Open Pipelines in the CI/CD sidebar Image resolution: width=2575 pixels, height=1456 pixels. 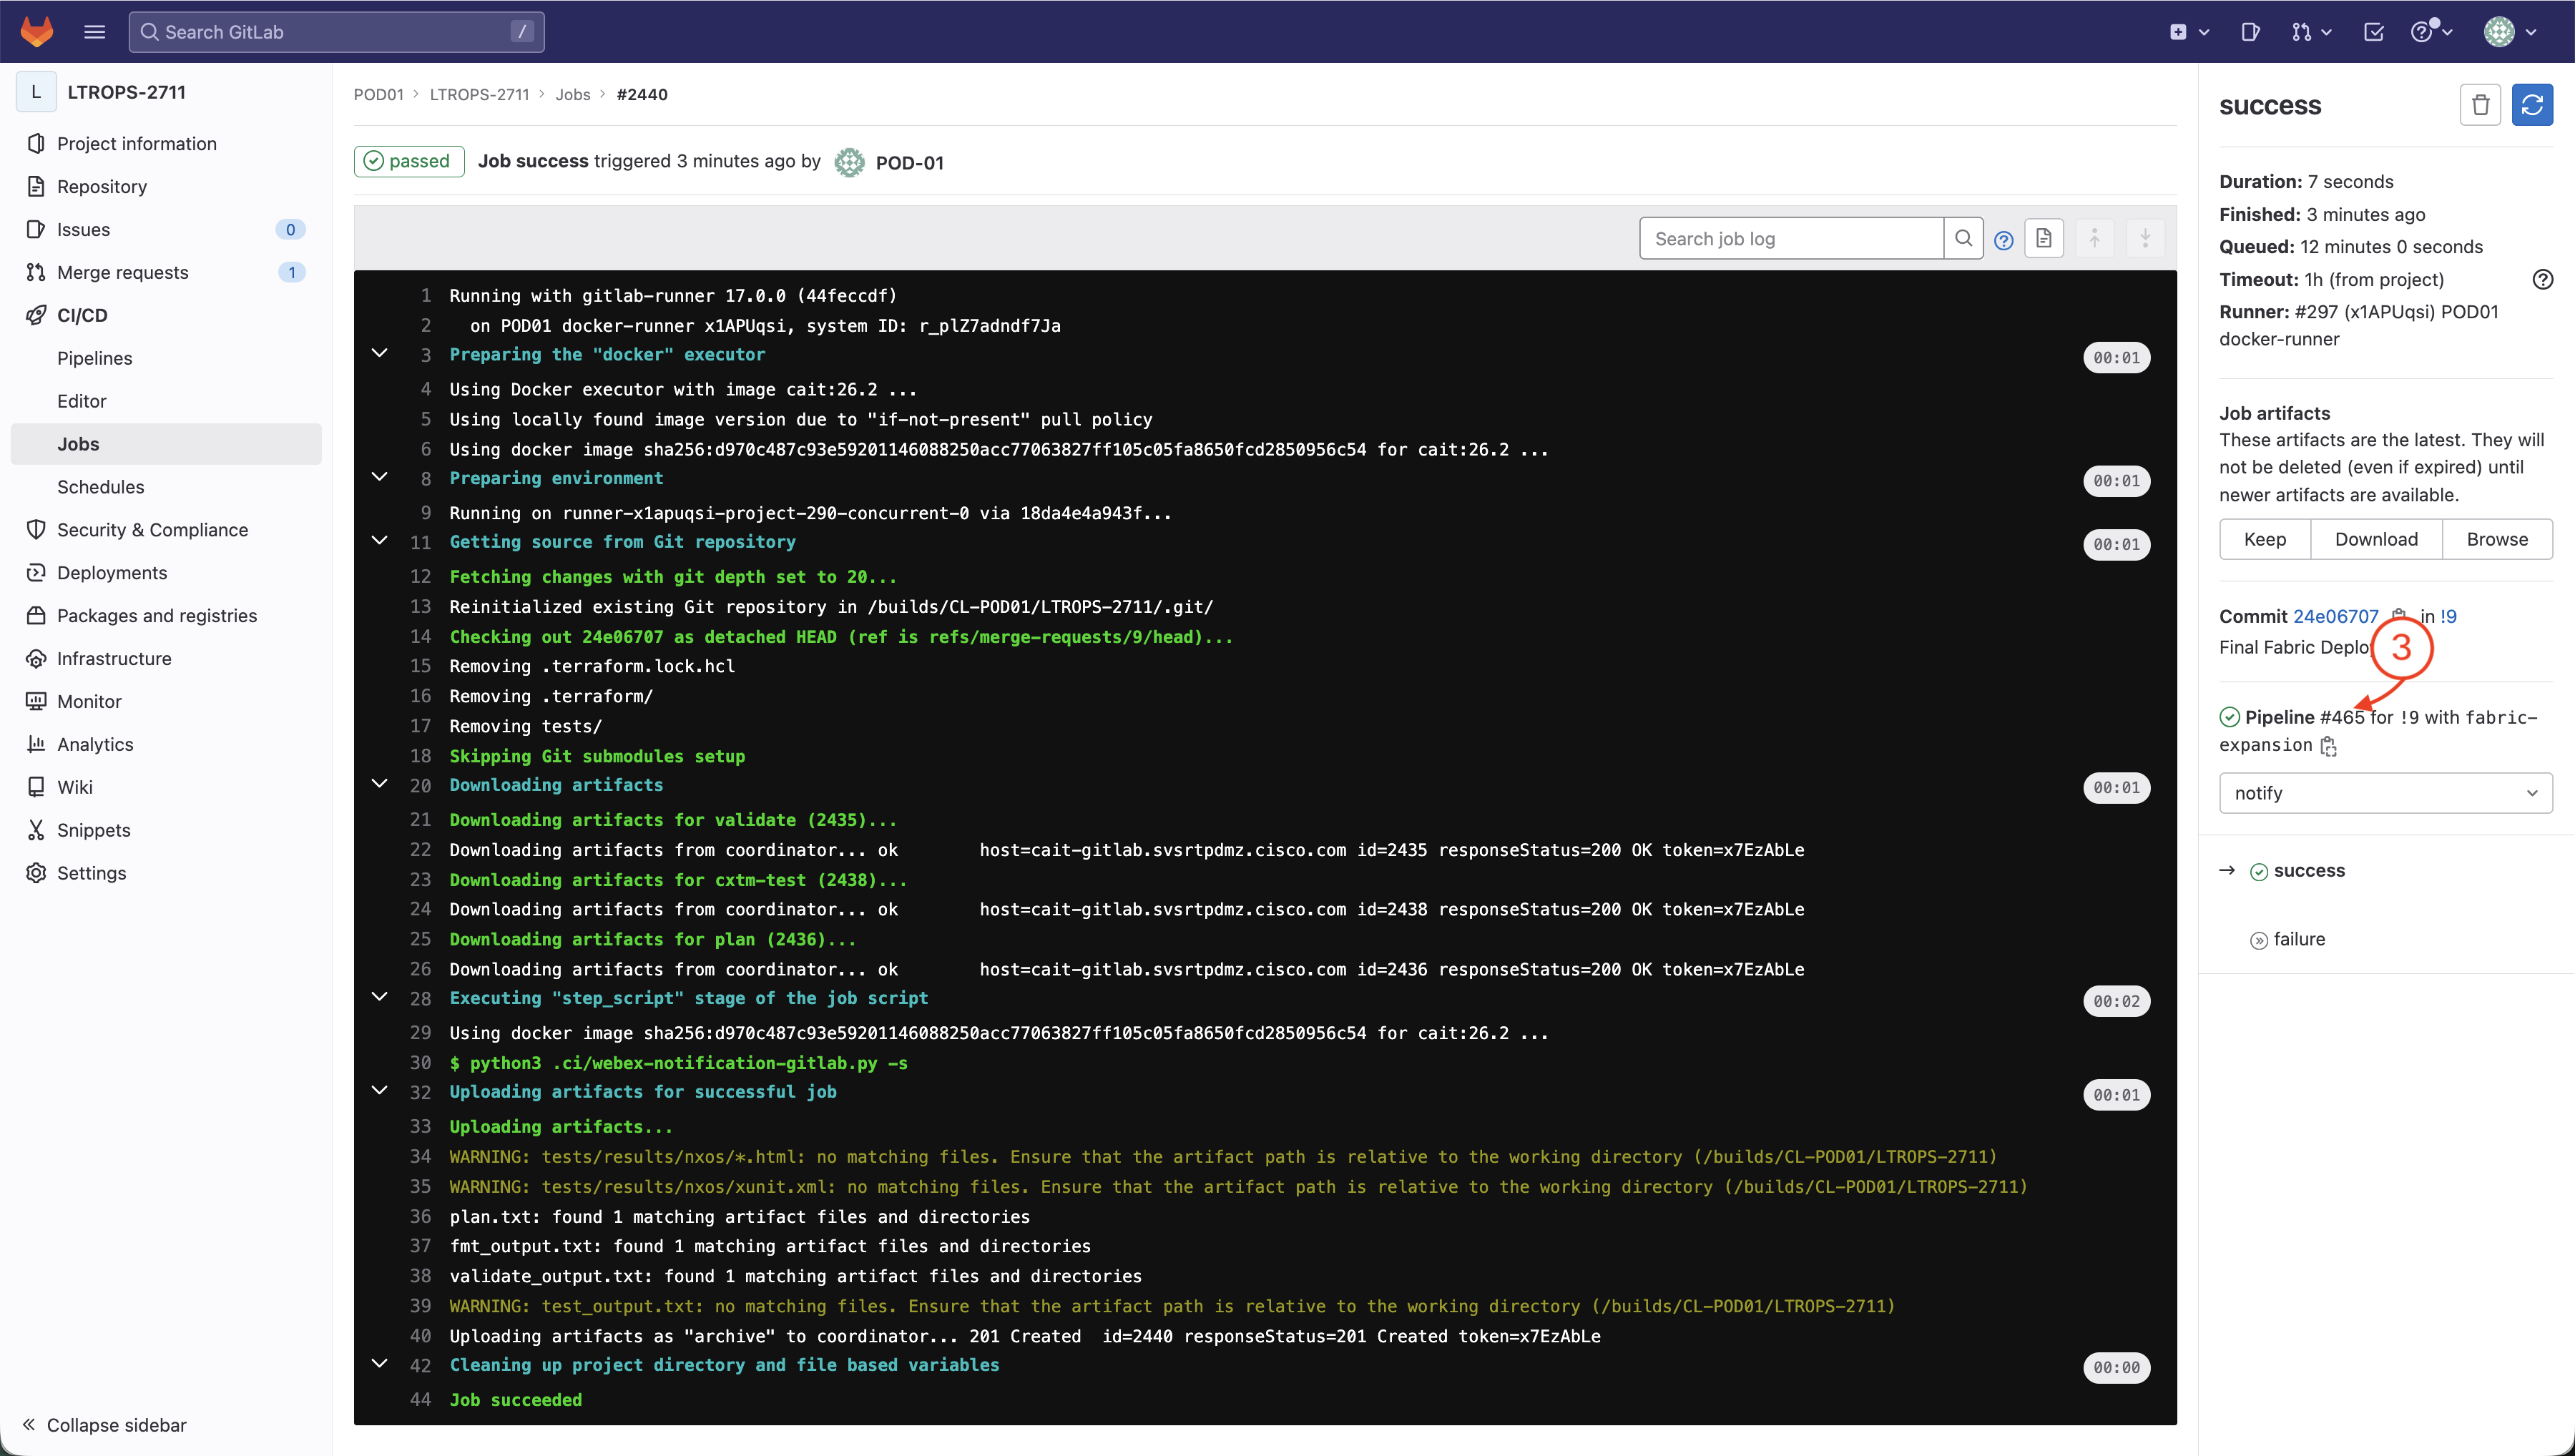pyautogui.click(x=94, y=358)
